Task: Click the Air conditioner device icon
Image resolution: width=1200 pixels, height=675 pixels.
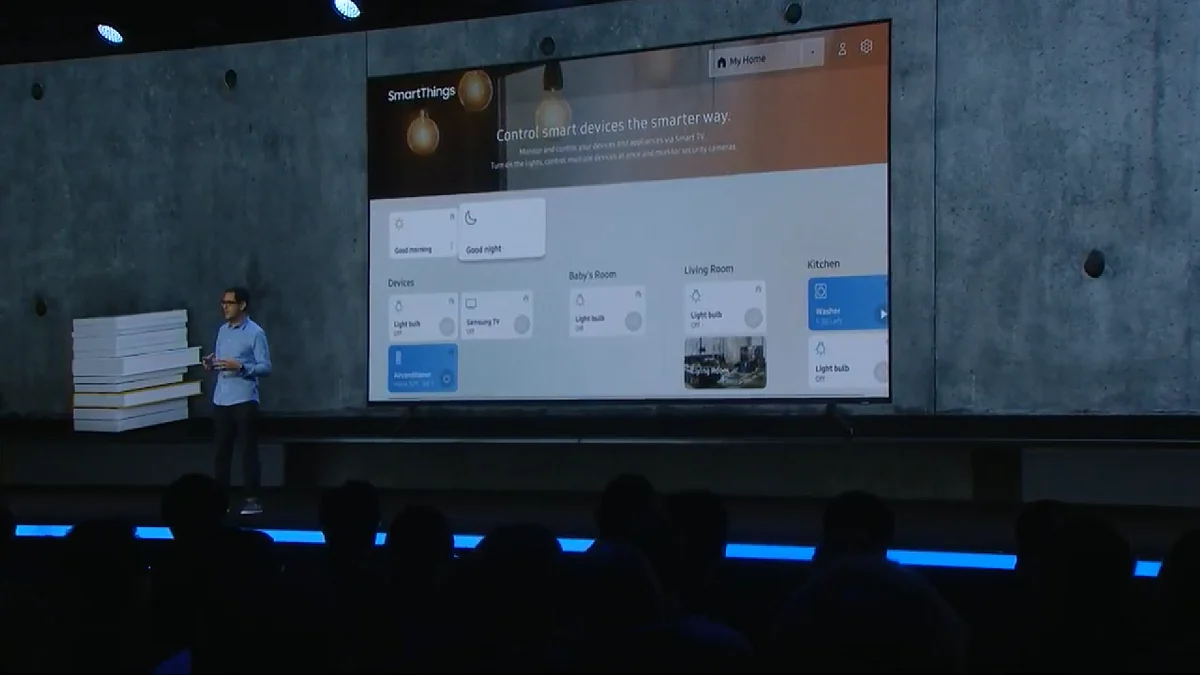Action: [x=398, y=357]
